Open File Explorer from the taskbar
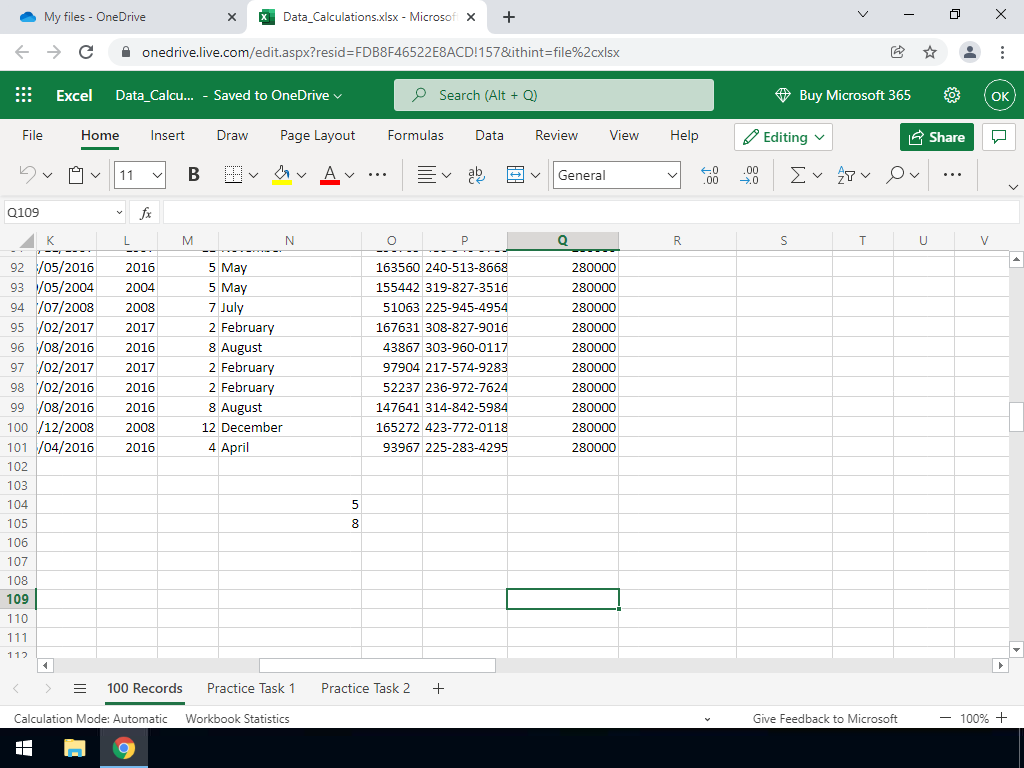This screenshot has width=1024, height=768. coord(74,748)
